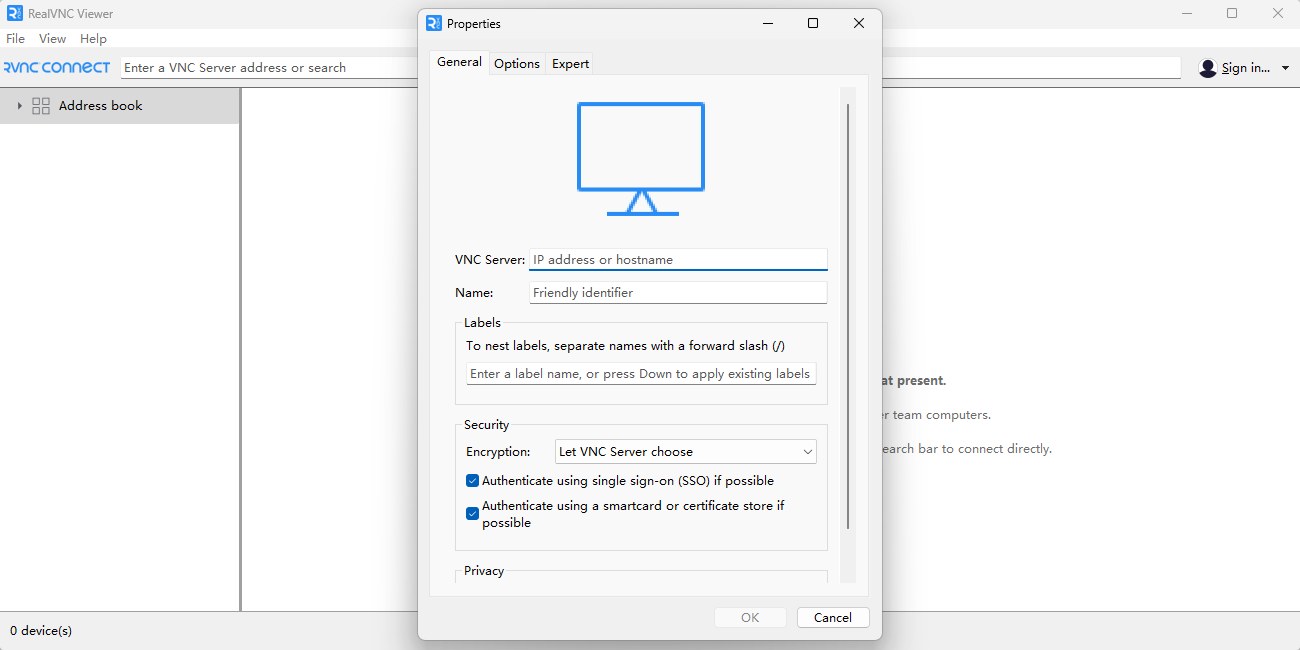
Task: Uncheck smartcard or certificate store authentication
Action: [473, 514]
